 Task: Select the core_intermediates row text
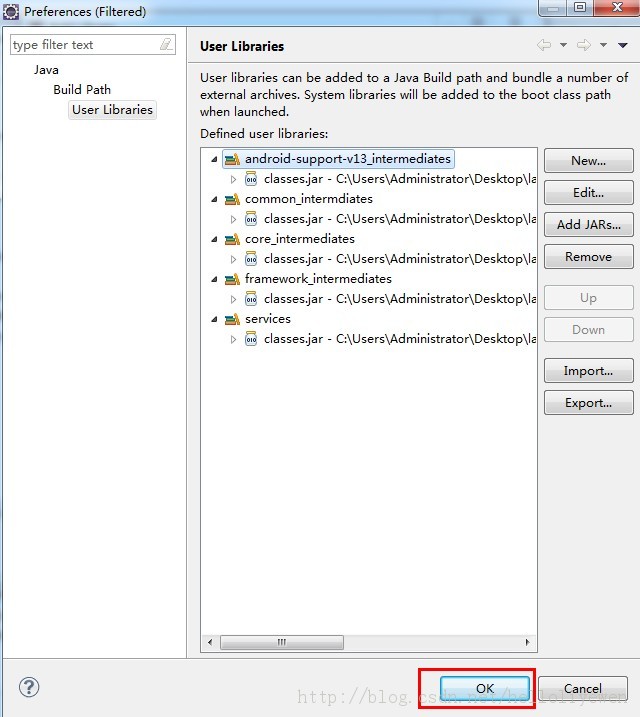click(300, 239)
